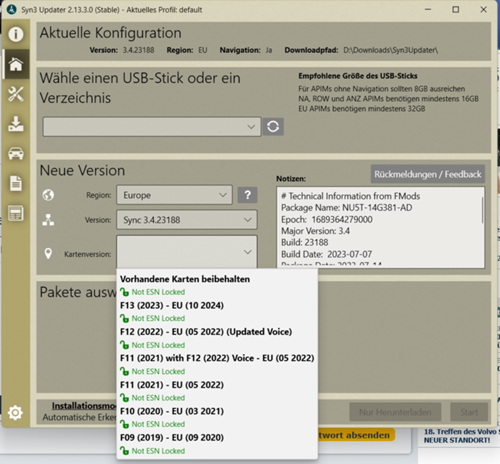Click unlock icon under F11 (2021) with F12 Voice entry
The height and width of the screenshot is (464, 500).
124,371
